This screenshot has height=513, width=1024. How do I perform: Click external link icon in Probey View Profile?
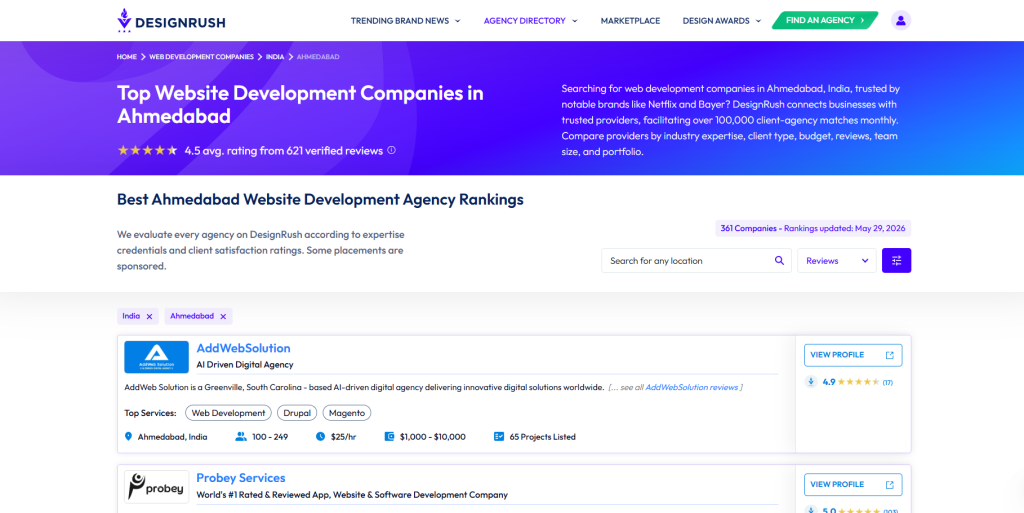(889, 485)
